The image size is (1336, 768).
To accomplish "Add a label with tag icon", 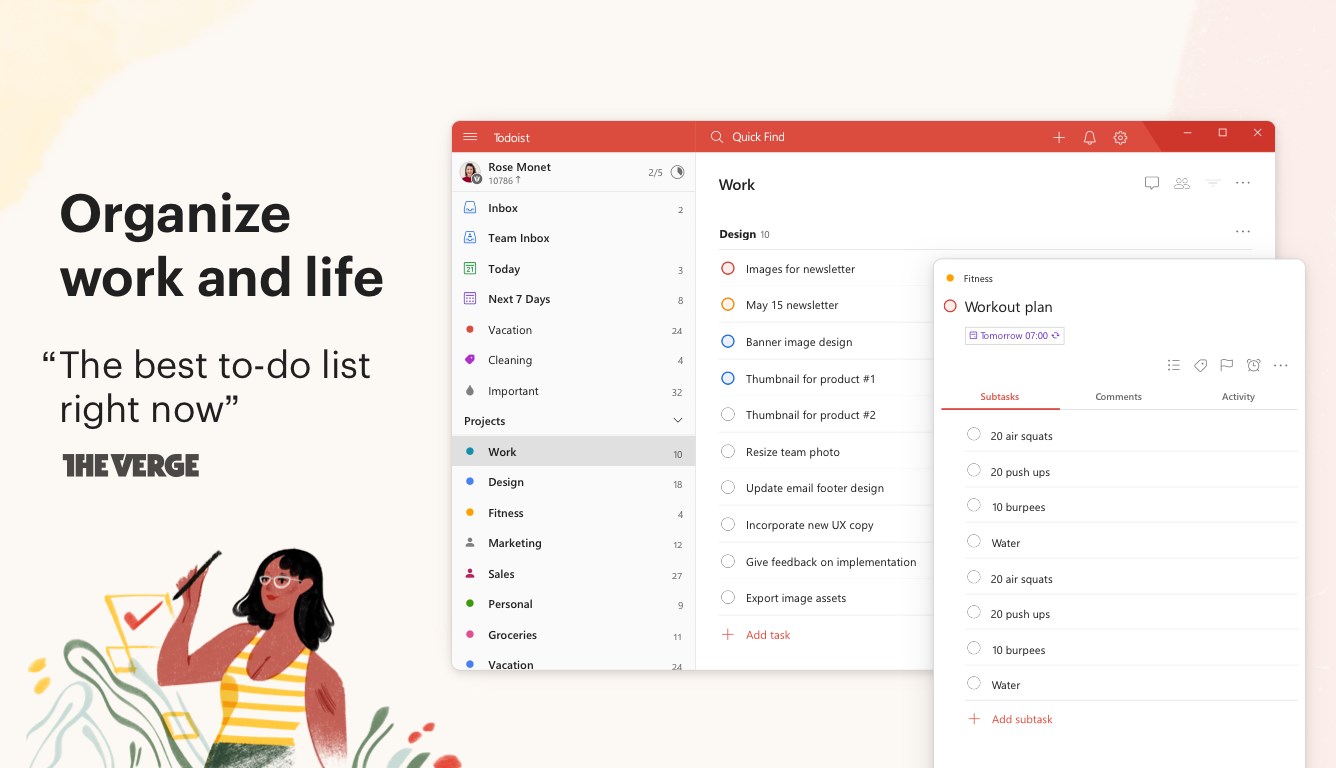I will click(1201, 365).
